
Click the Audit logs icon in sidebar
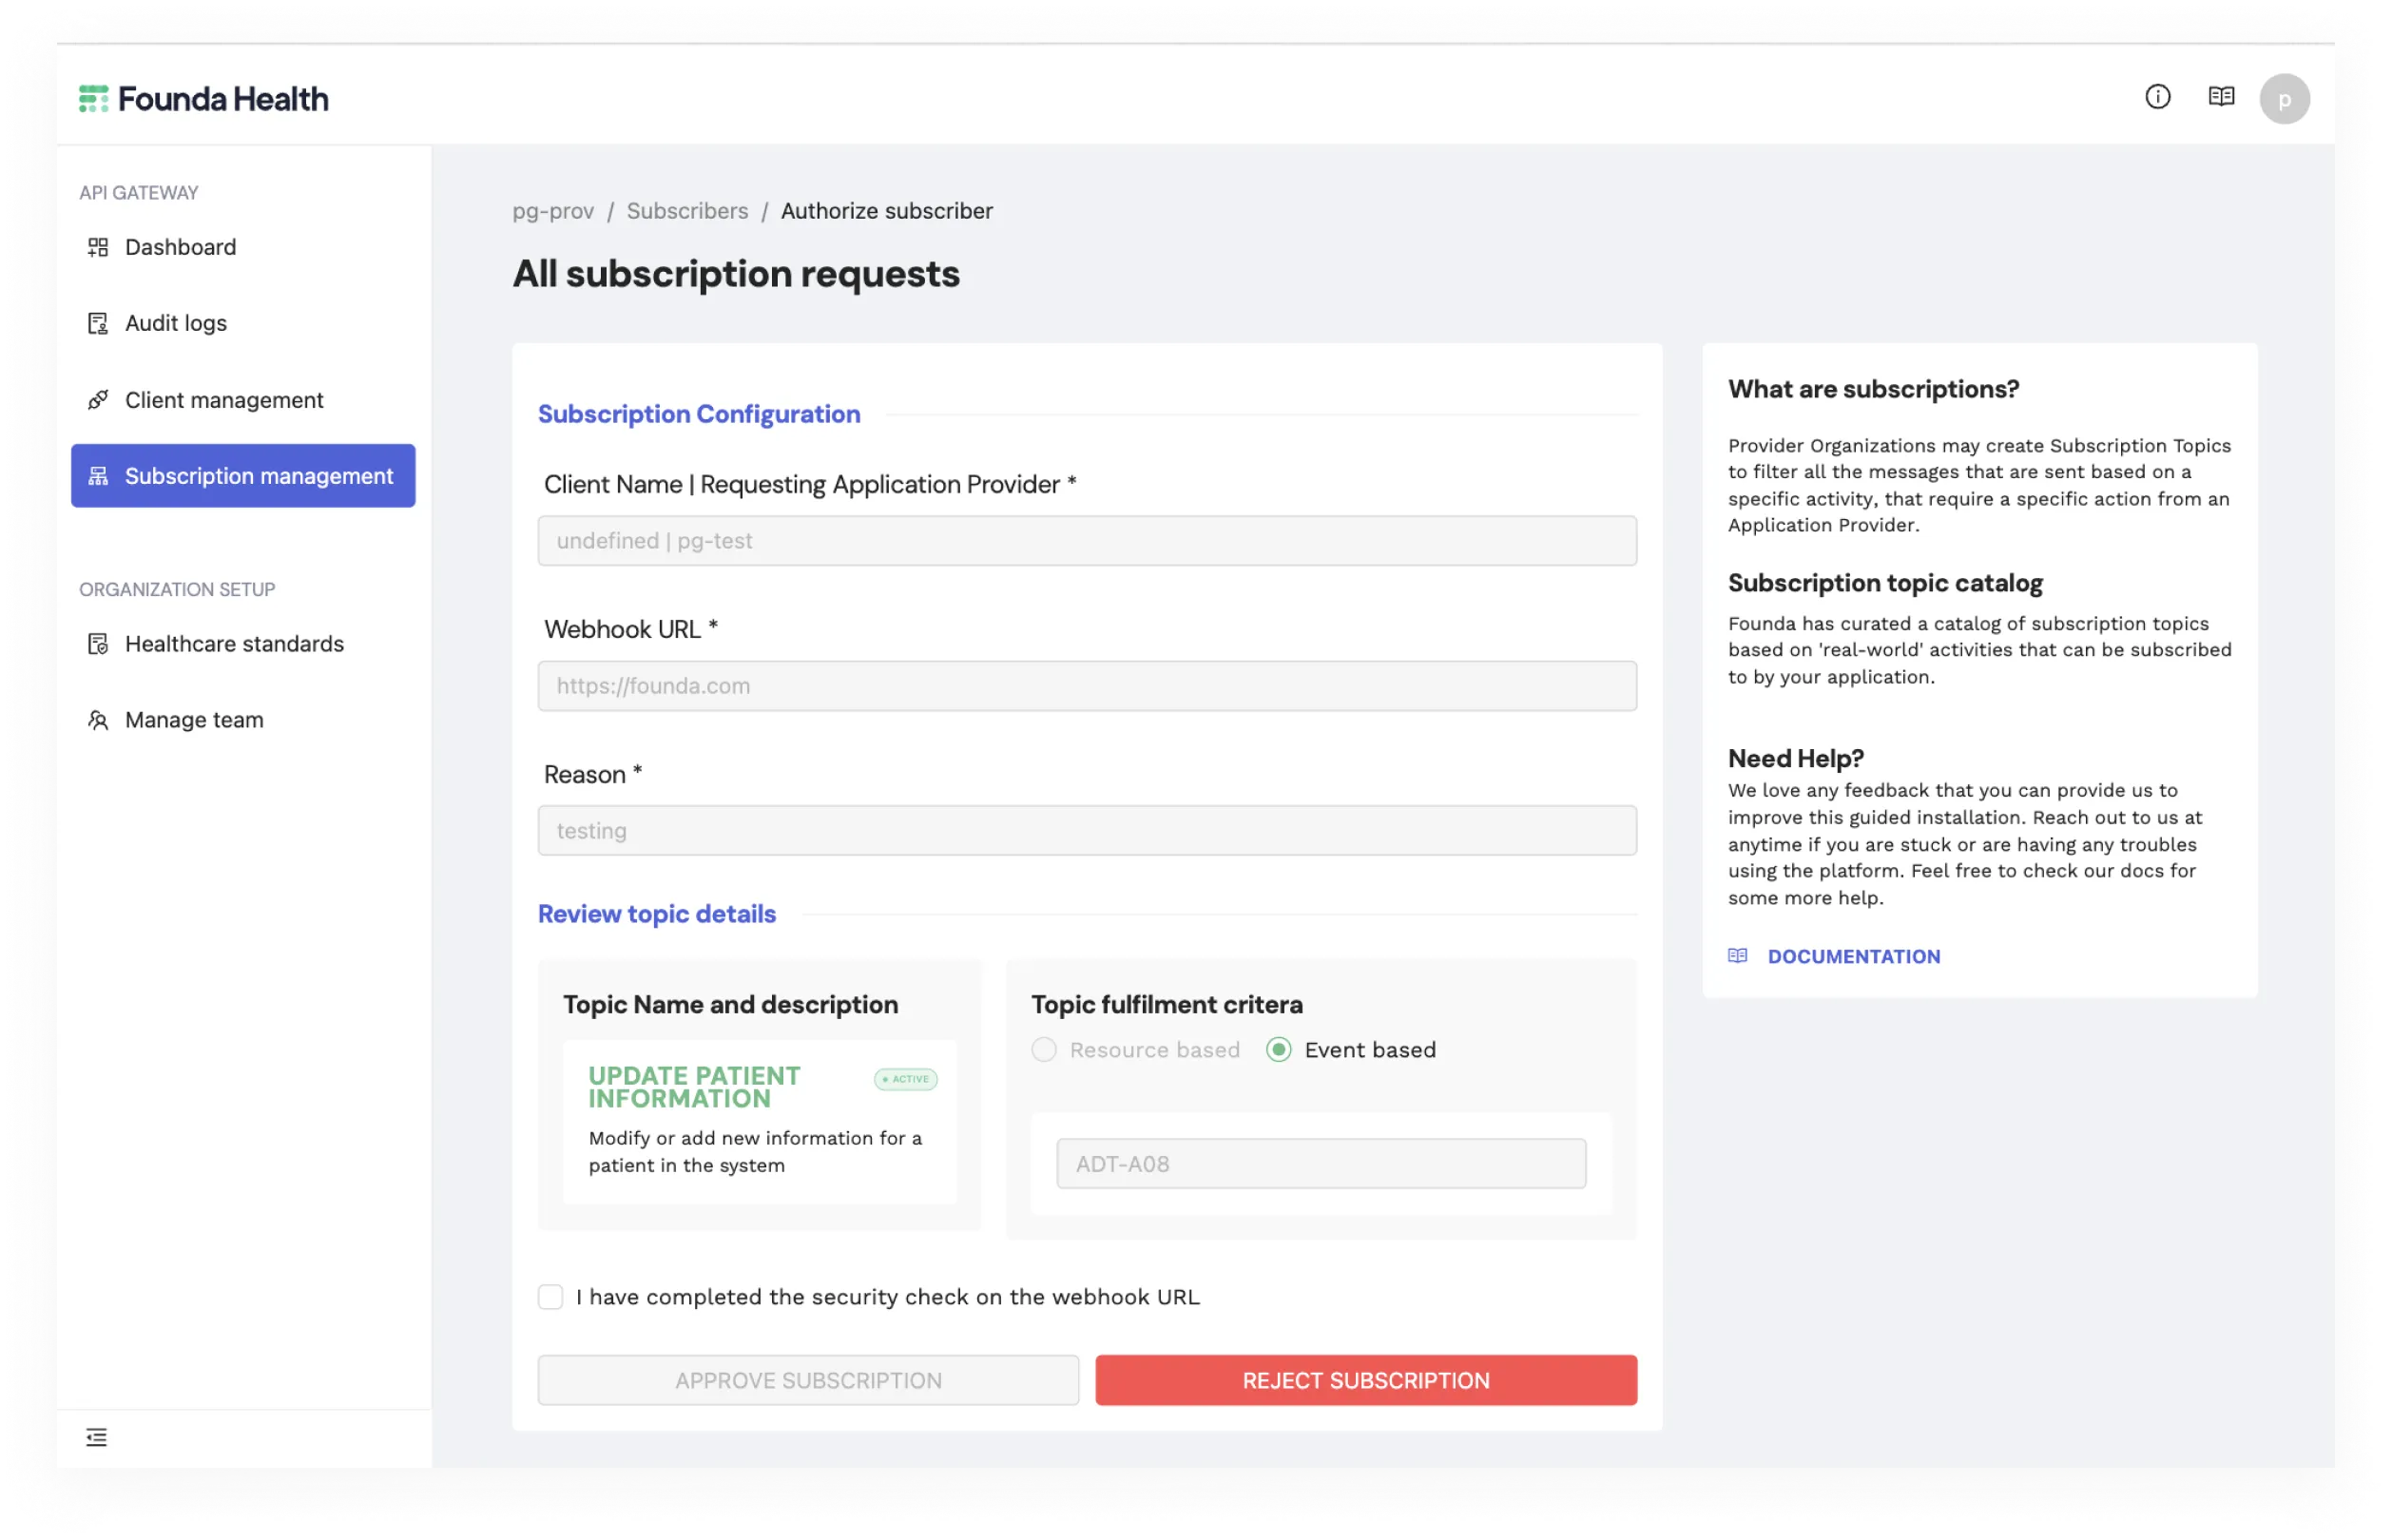pos(98,323)
